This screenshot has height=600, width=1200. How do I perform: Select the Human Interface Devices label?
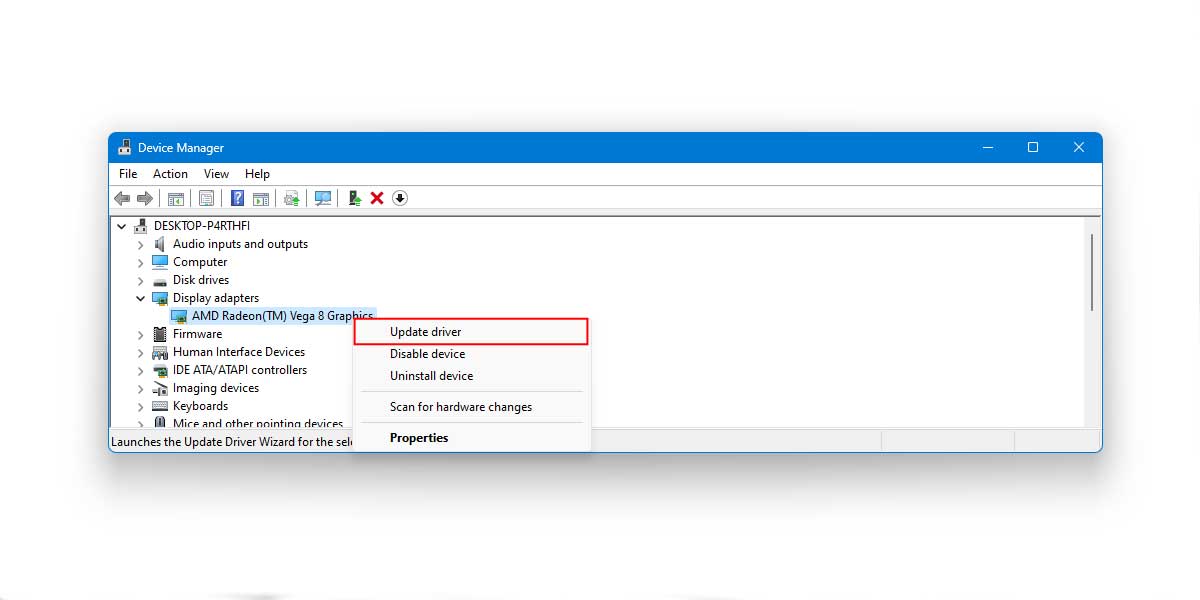click(239, 352)
